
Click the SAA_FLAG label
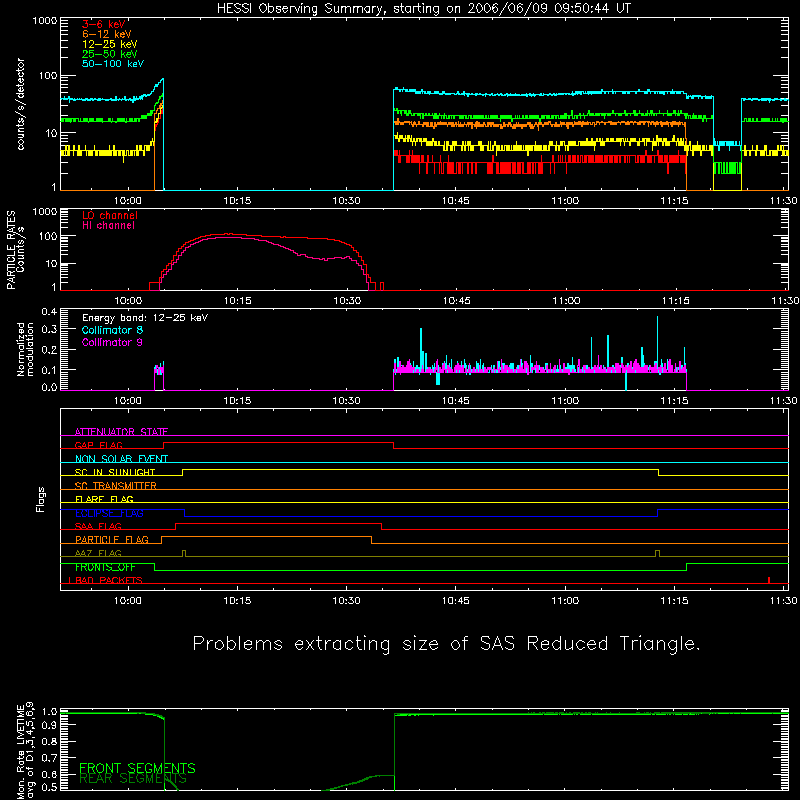[98, 526]
